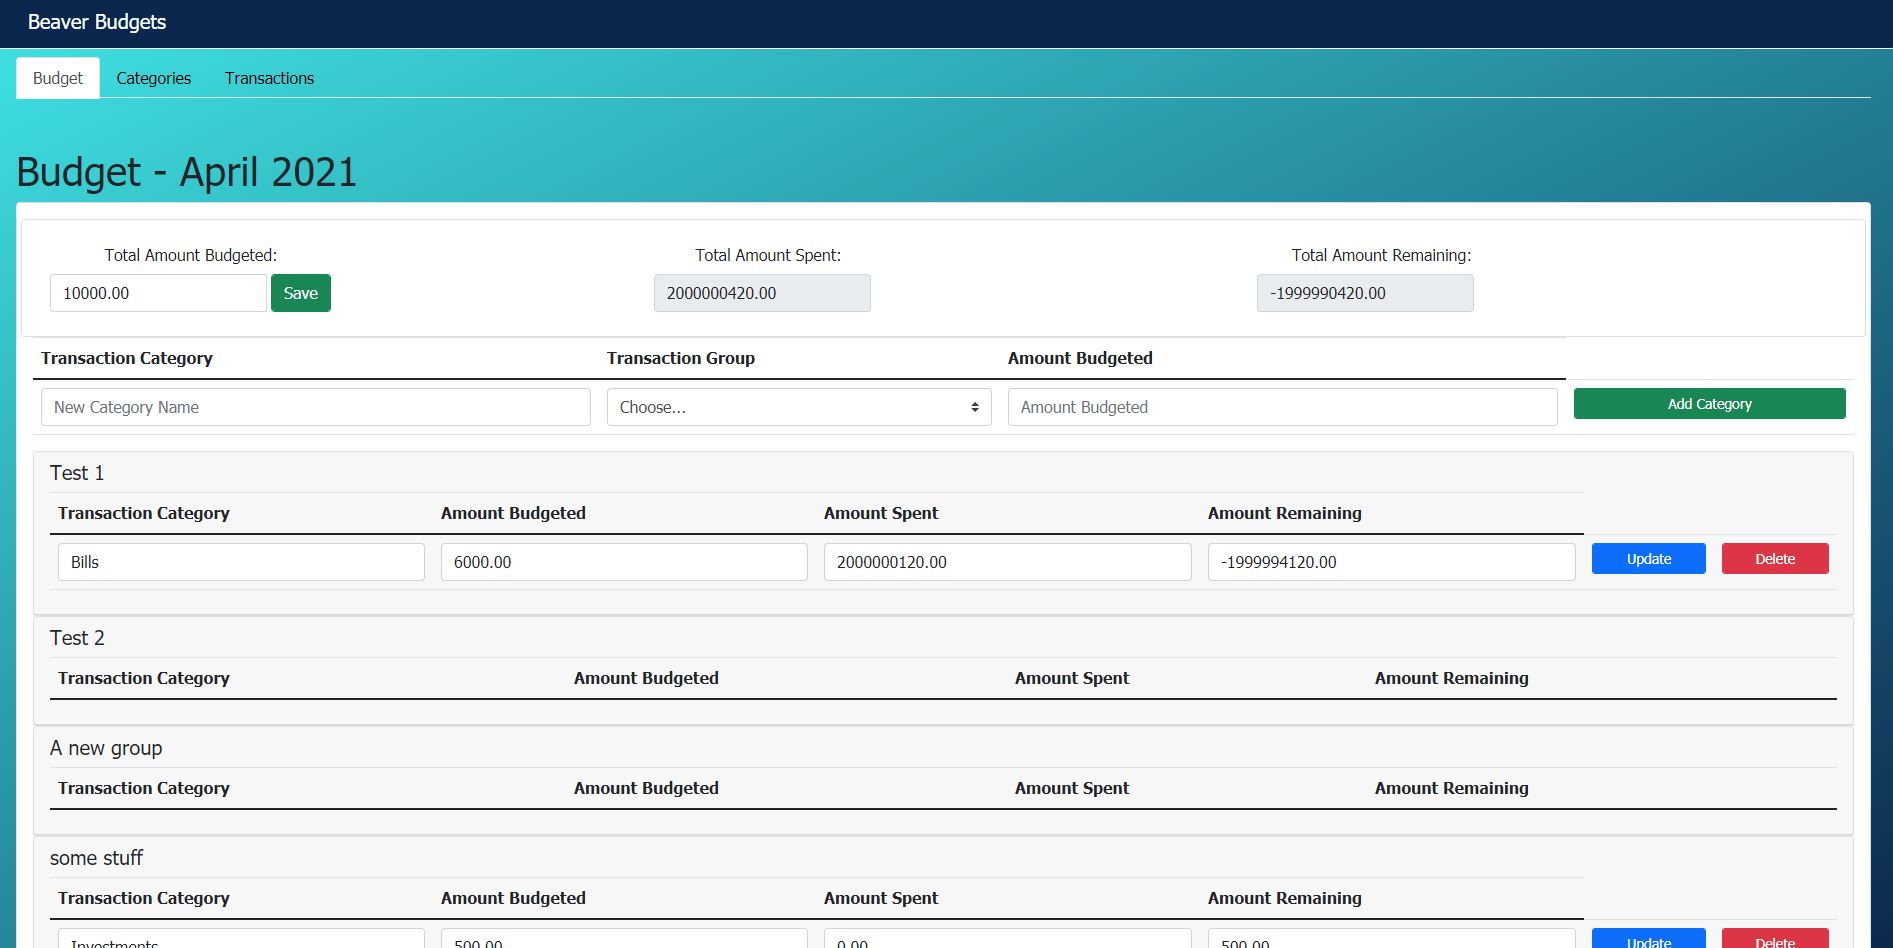
Task: Select the Budget tab
Action: tap(58, 78)
